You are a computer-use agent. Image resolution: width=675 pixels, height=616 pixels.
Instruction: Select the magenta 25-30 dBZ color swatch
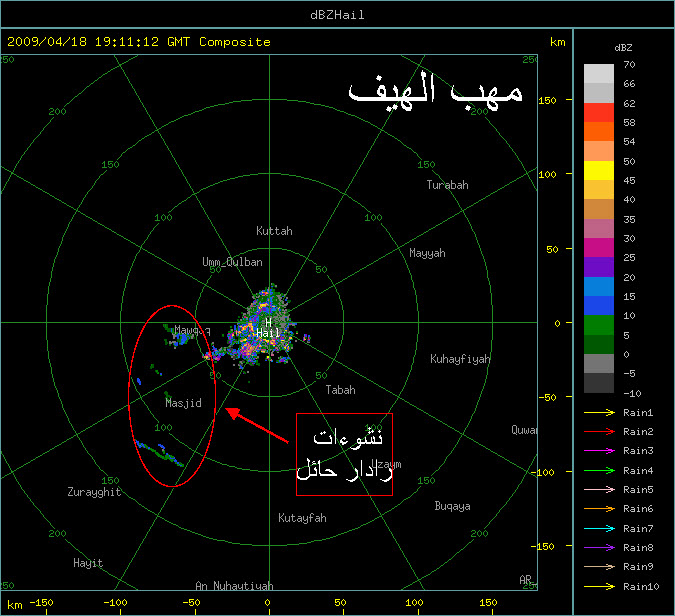599,248
